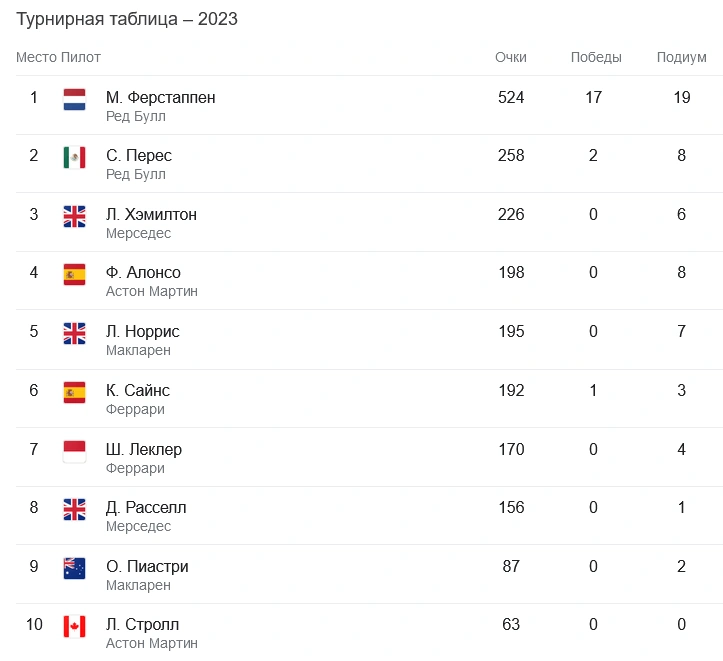
Task: Click the Макларен team under Пиастри
Action: coord(138,585)
